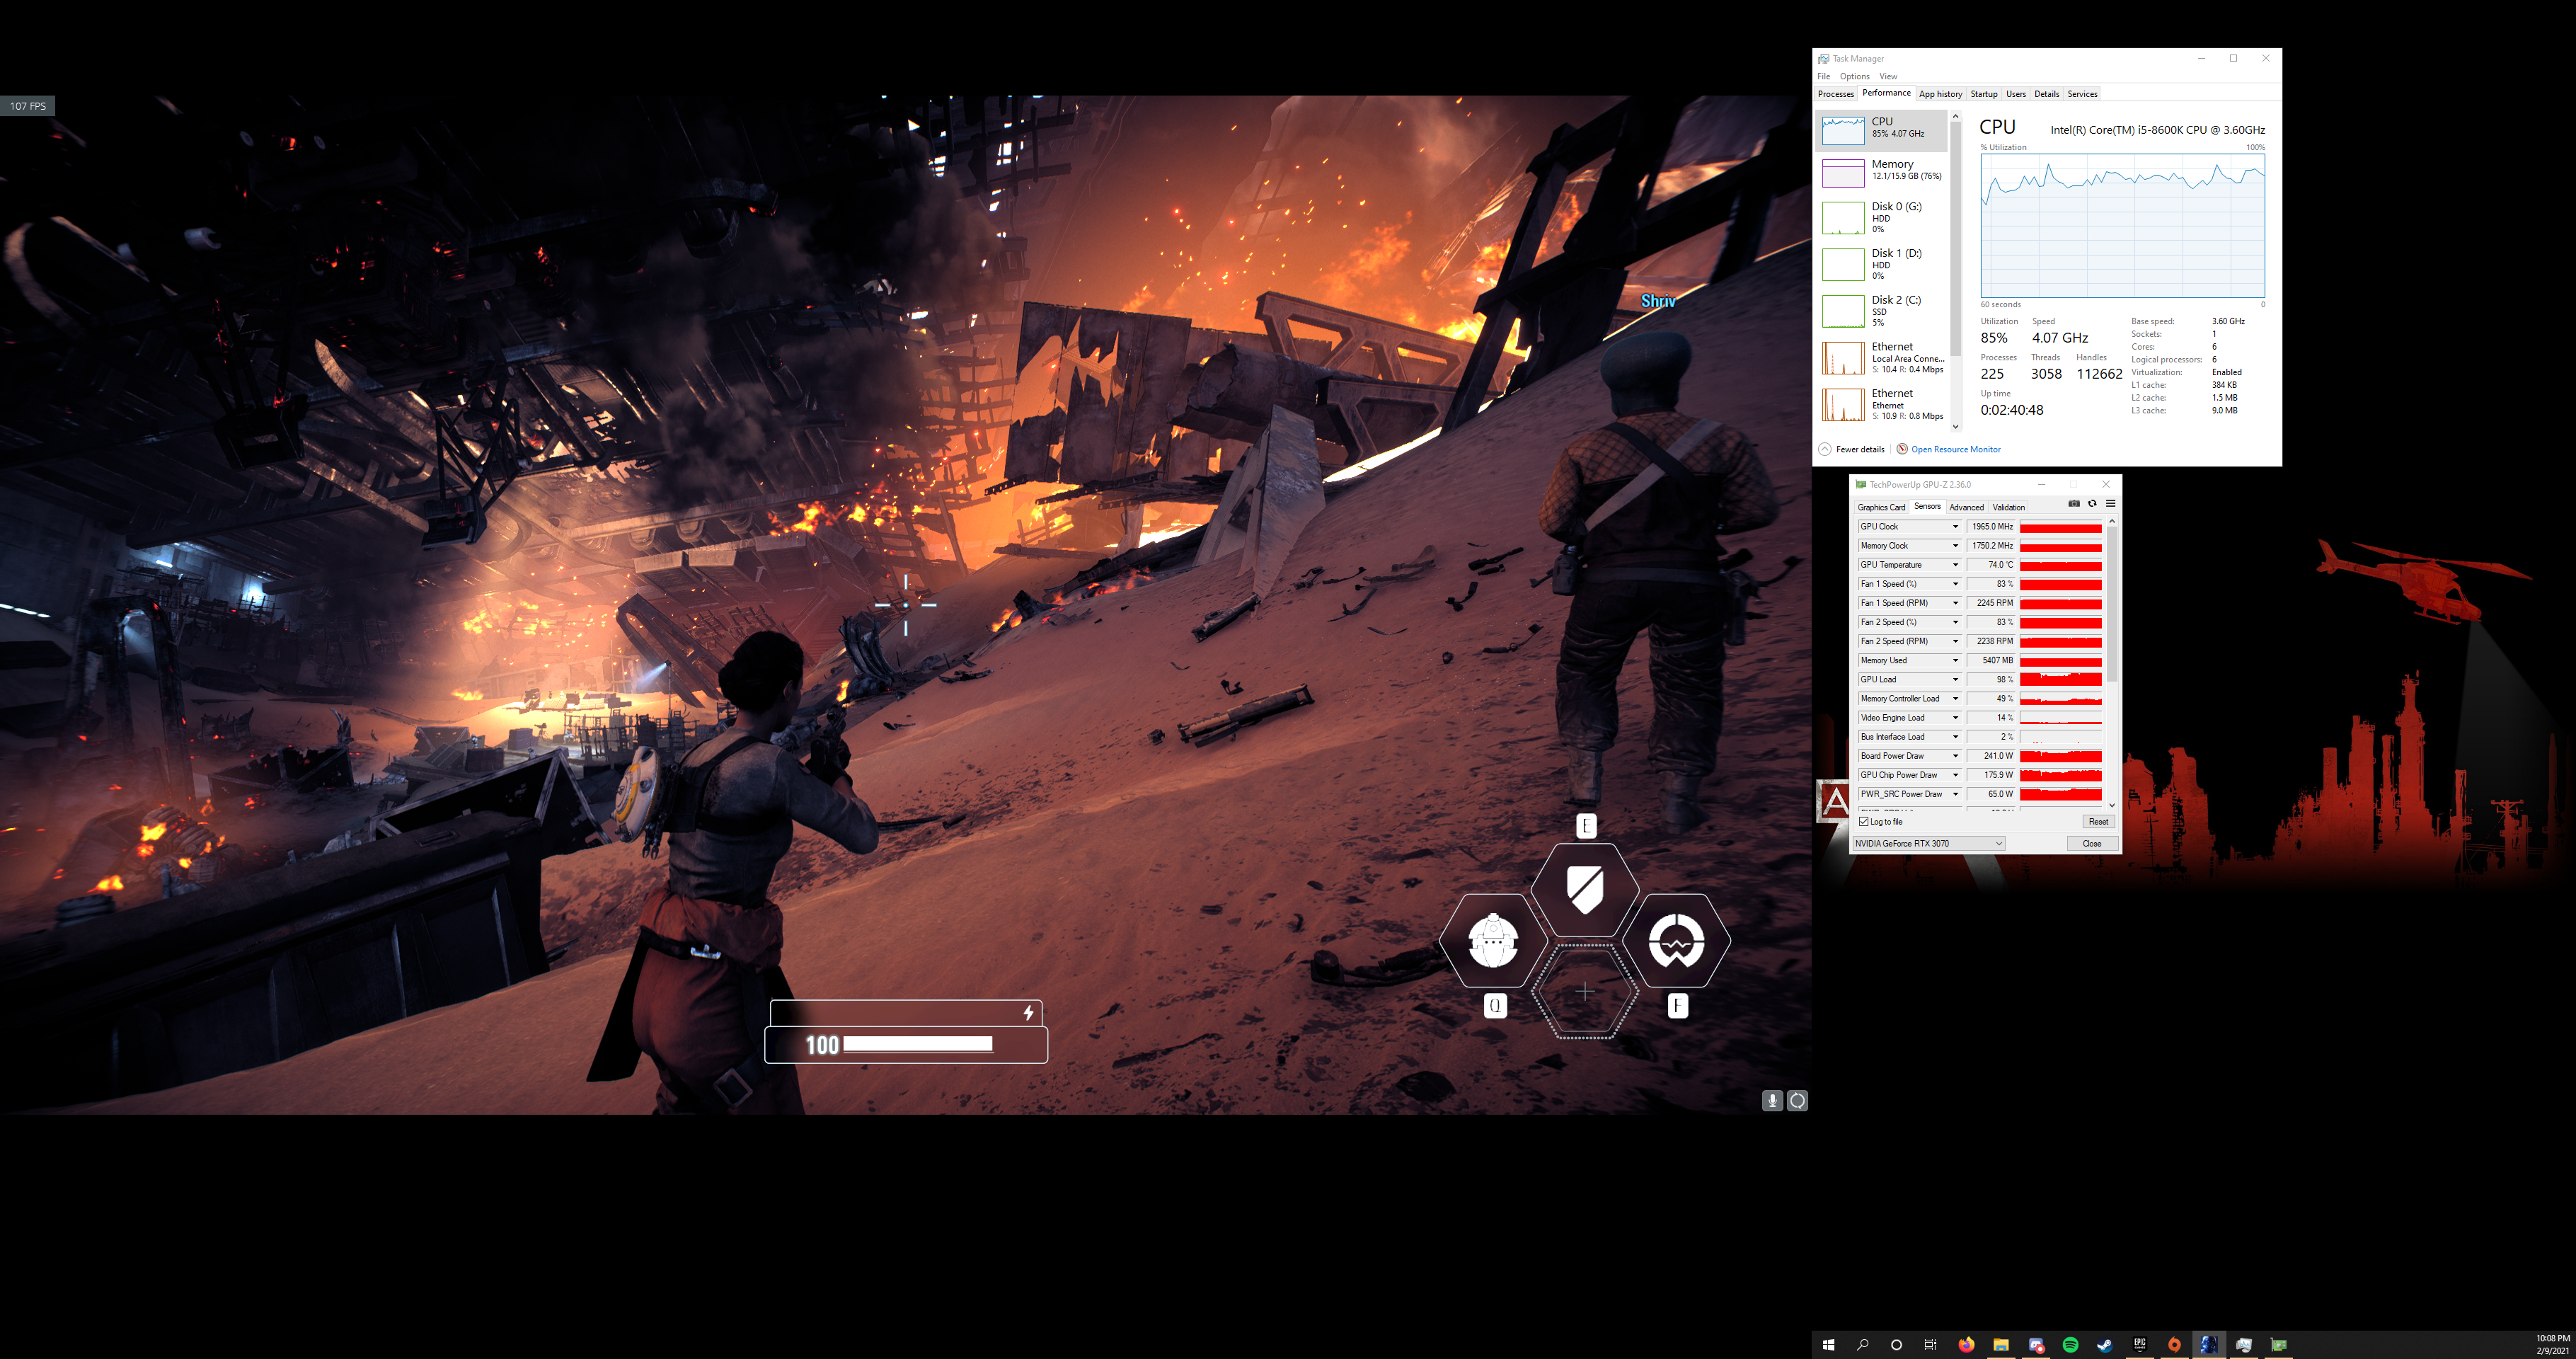
Task: Click the GPU-Z refresh icon
Action: [2091, 504]
